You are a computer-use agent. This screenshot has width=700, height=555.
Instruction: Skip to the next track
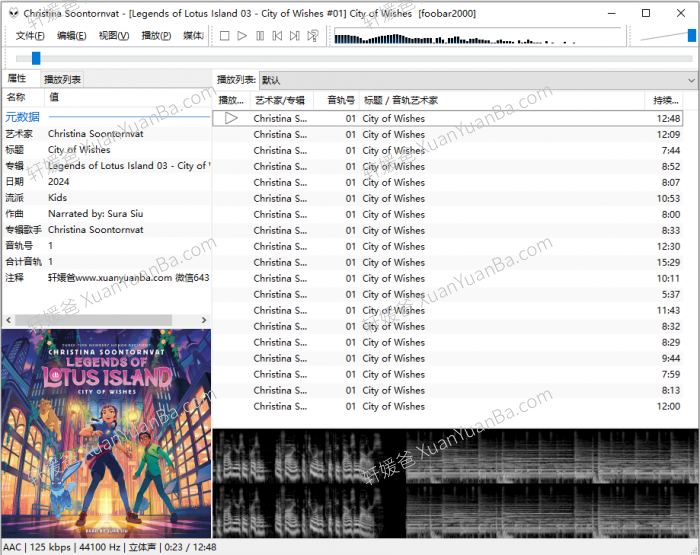tap(294, 36)
